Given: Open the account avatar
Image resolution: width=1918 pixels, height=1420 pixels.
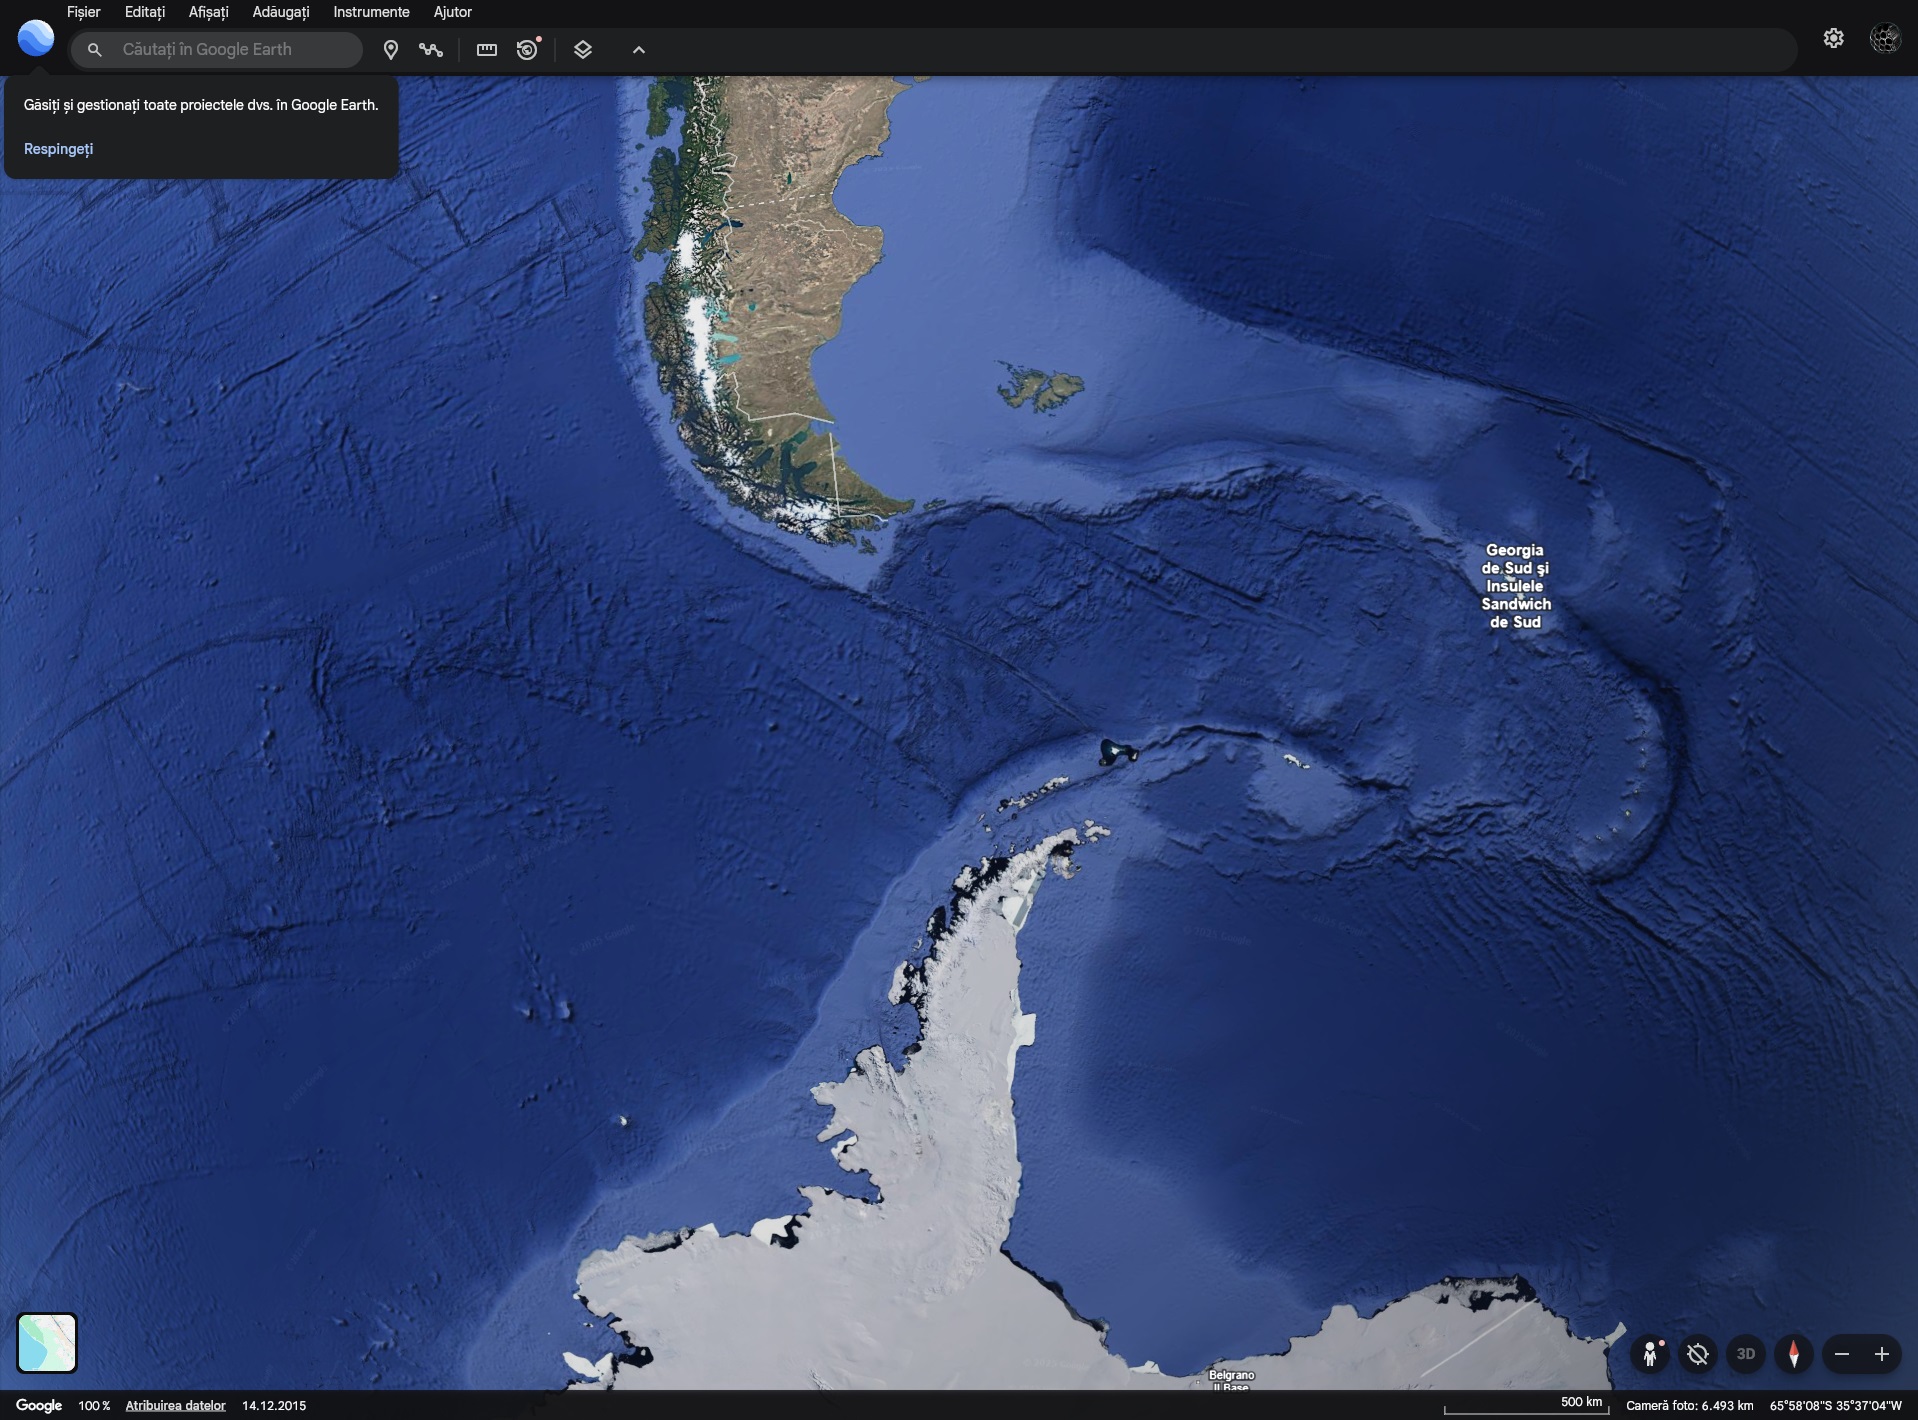Looking at the screenshot, I should (1885, 38).
